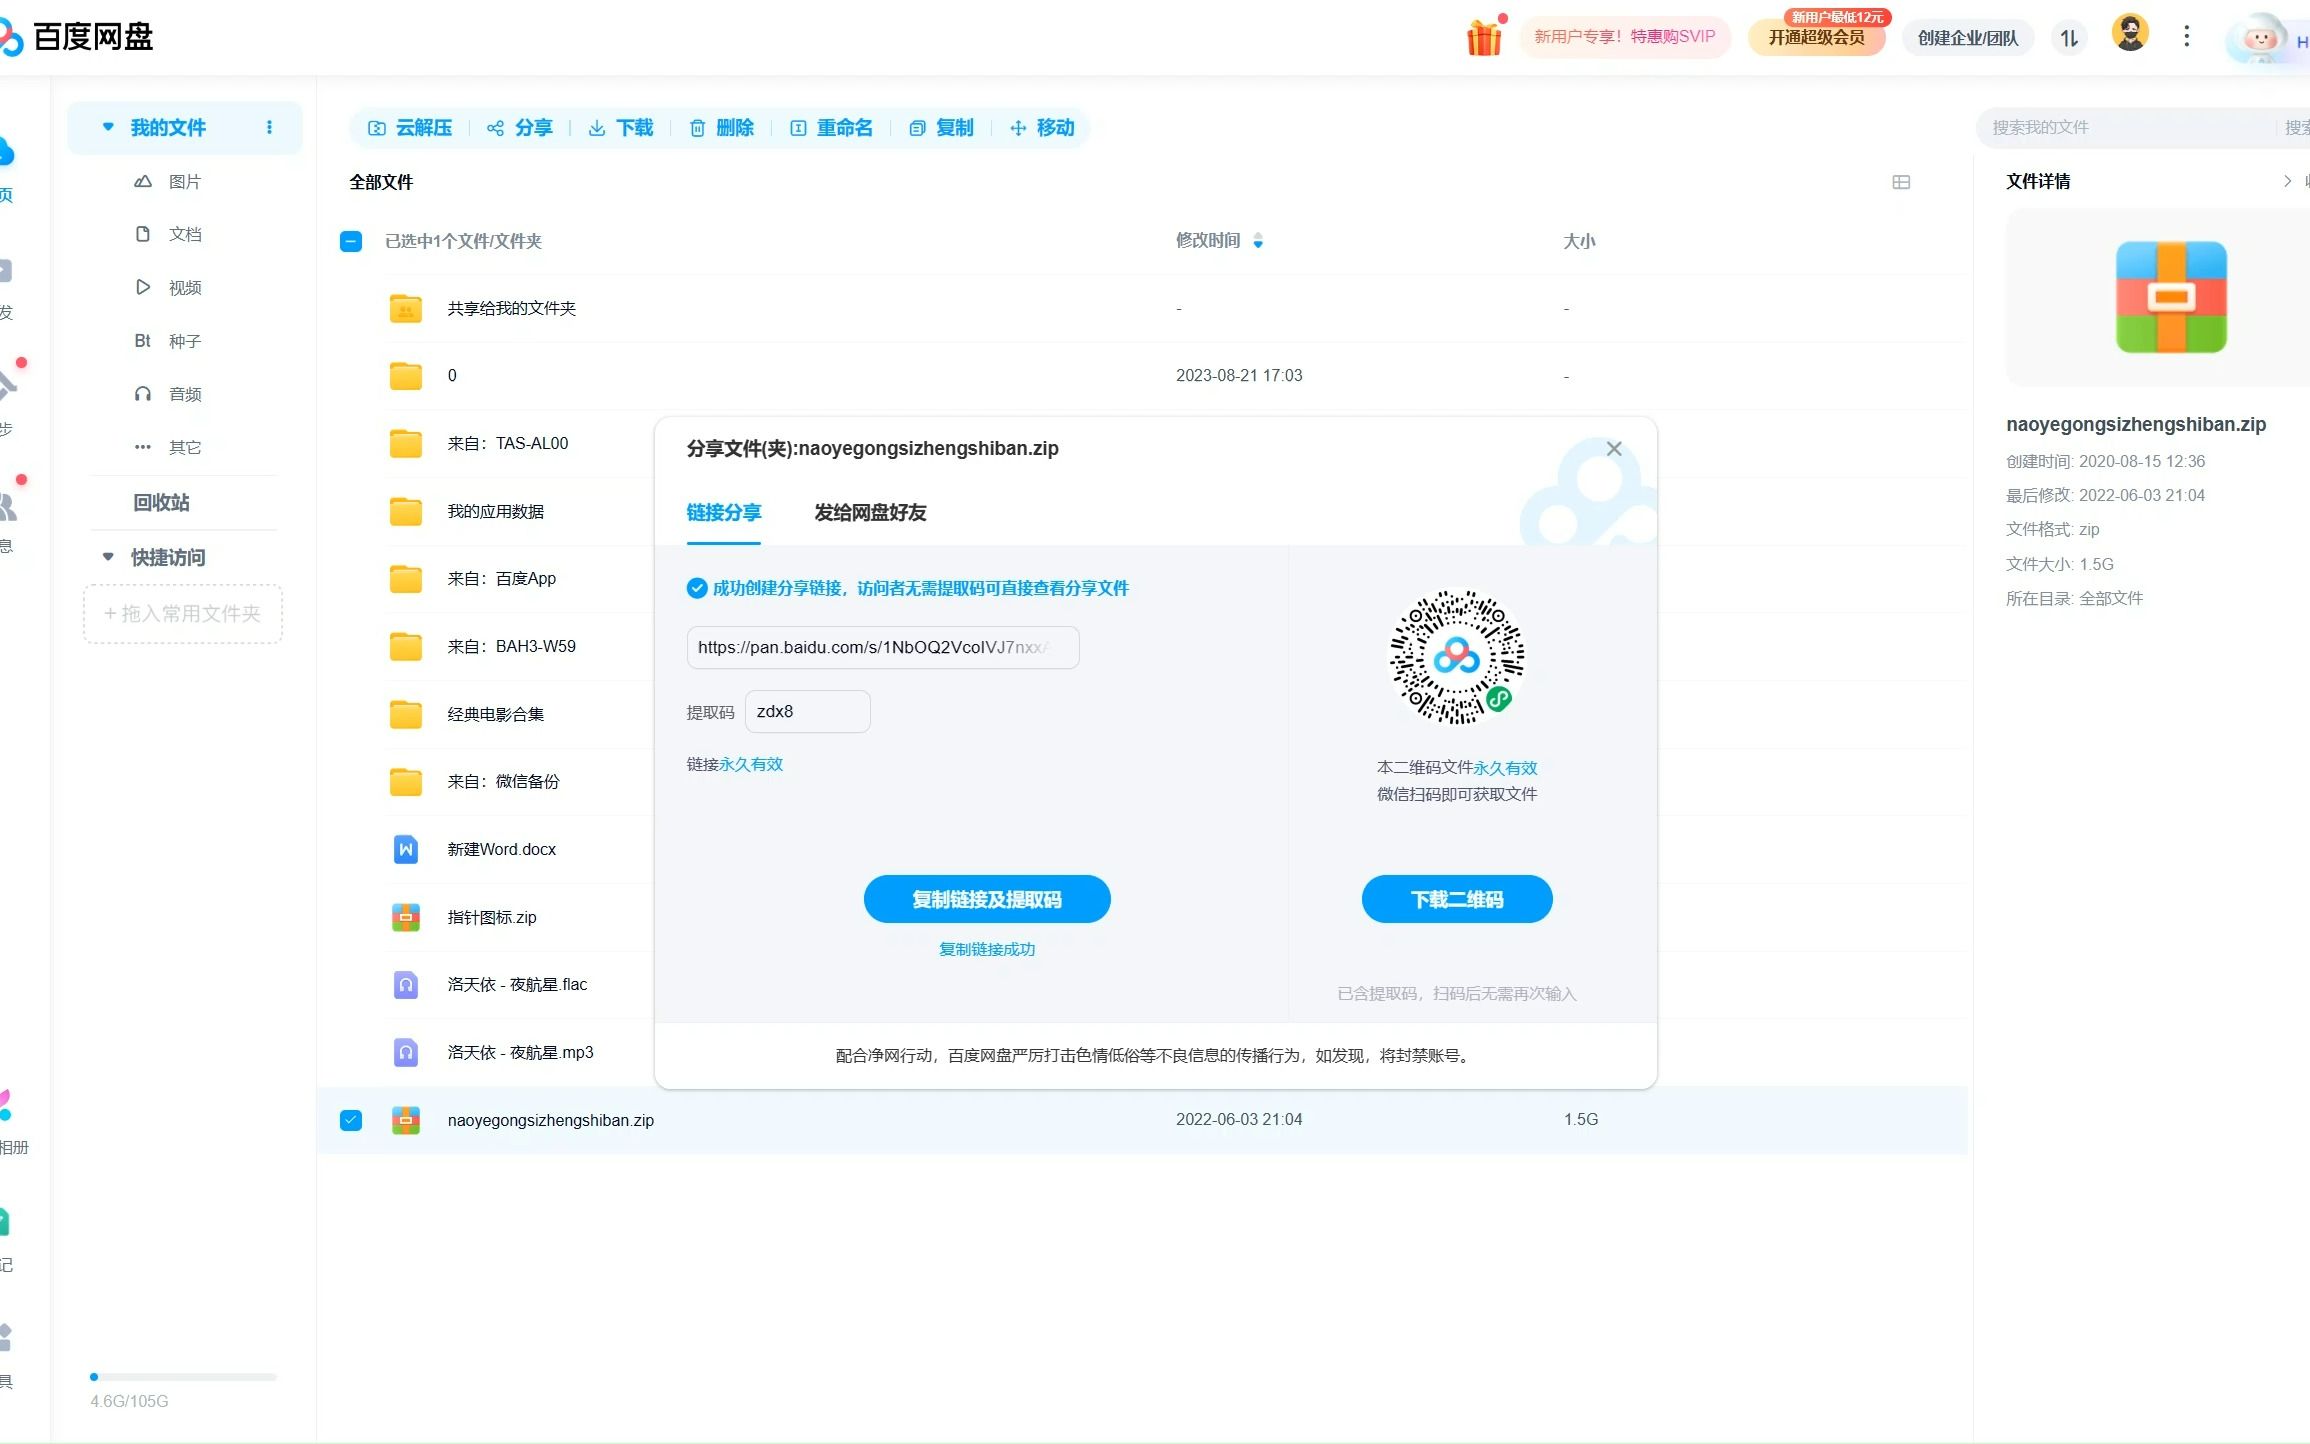Open the 来自：微信备份 folder

tap(502, 781)
